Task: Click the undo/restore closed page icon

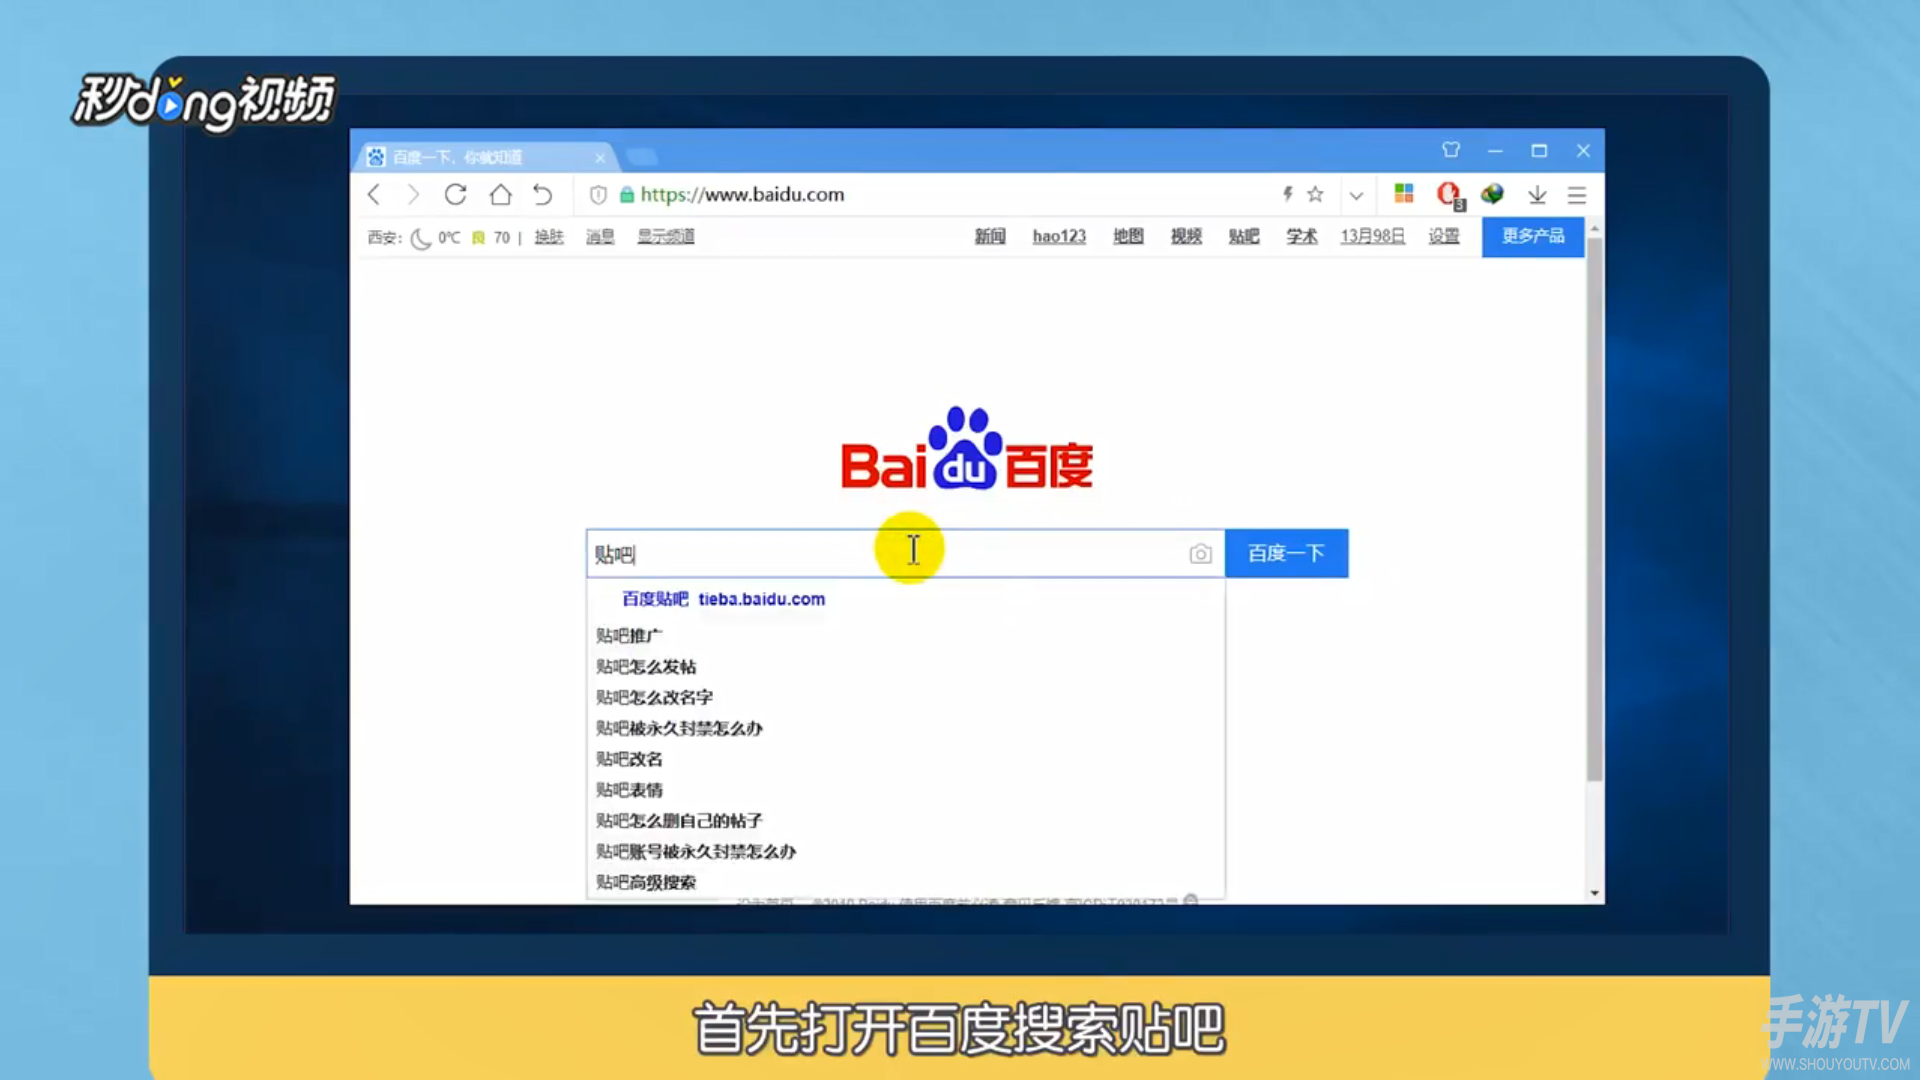Action: (x=542, y=194)
